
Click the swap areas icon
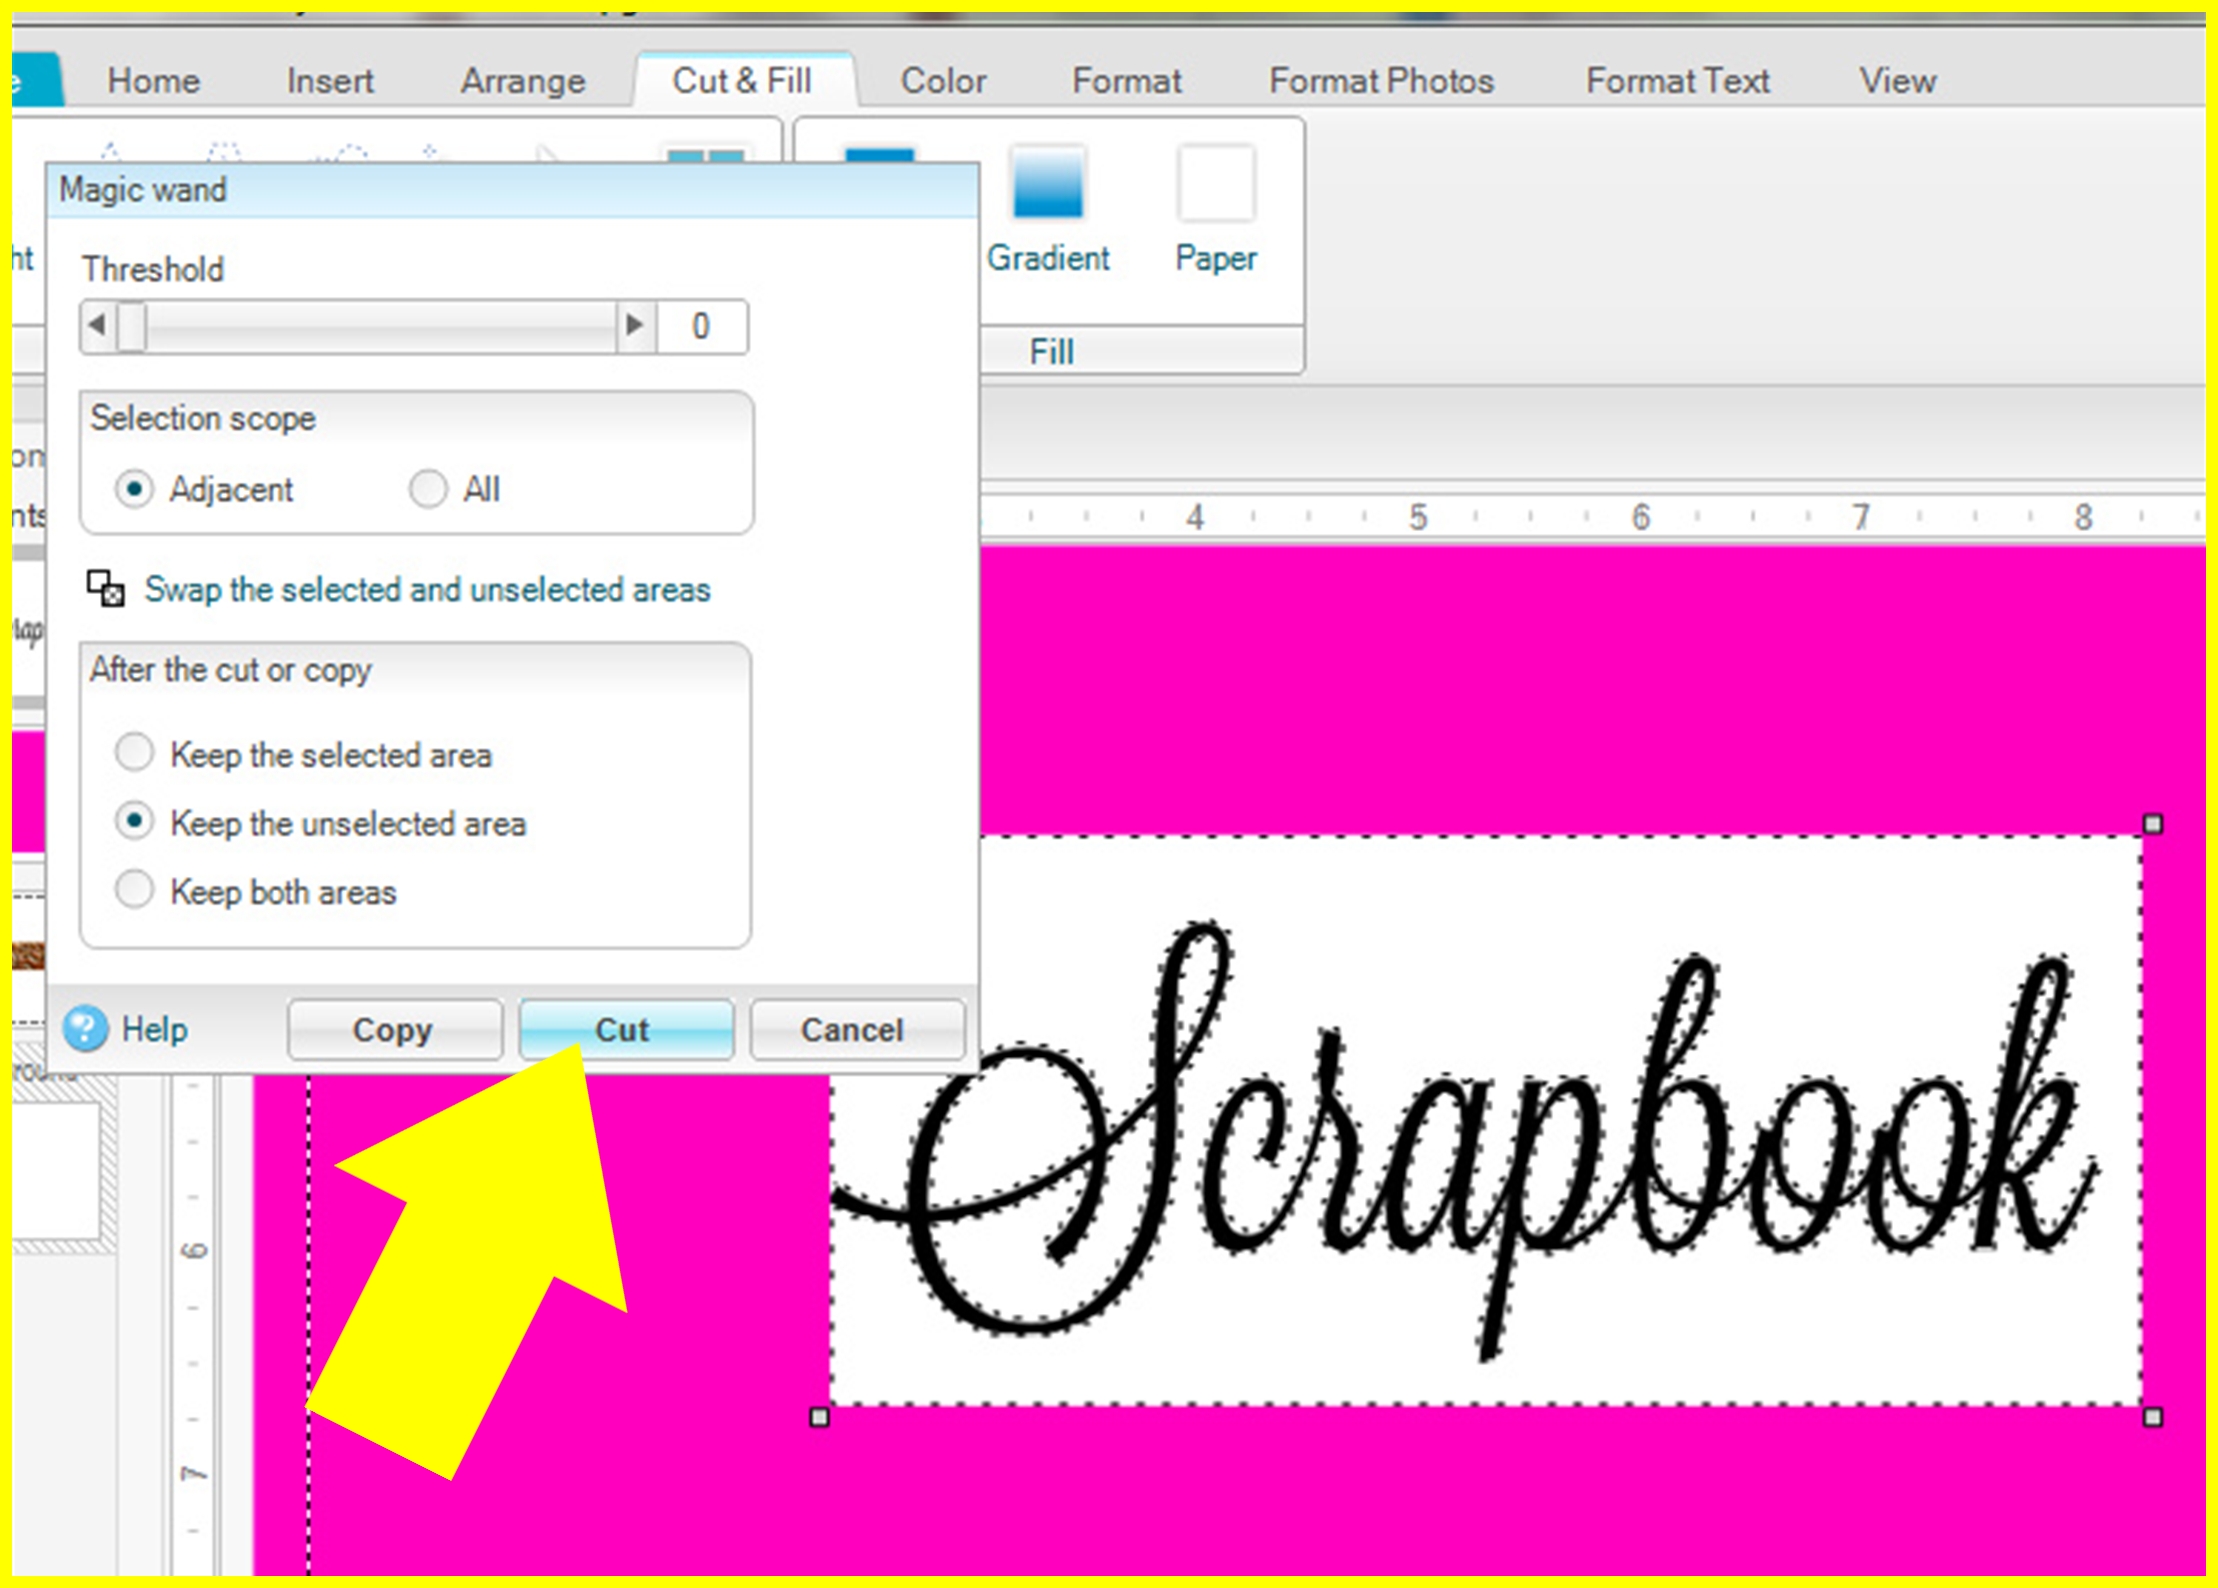click(x=105, y=588)
